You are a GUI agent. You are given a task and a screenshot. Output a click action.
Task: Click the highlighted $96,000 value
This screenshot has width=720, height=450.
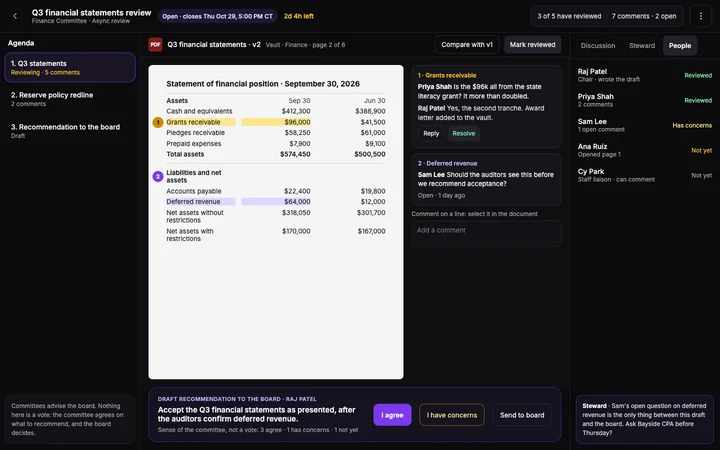[276, 122]
